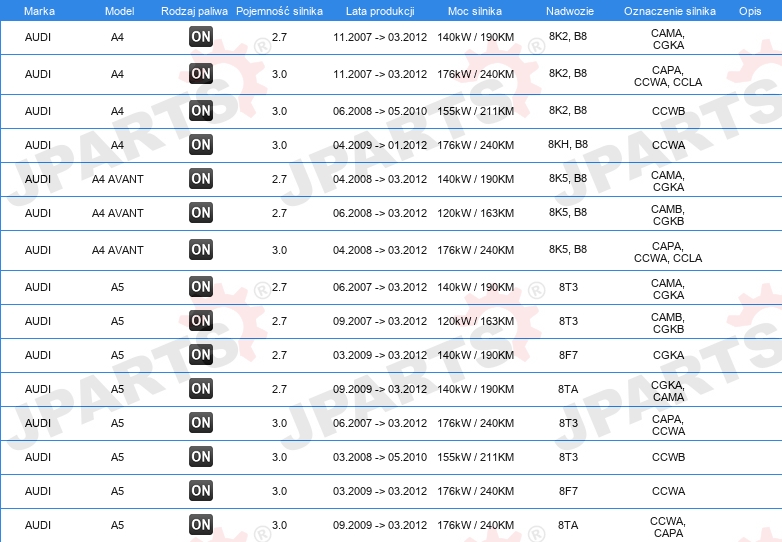Click the ON icon in the A5 09.2007 120kW row
This screenshot has height=542, width=782.
[201, 321]
